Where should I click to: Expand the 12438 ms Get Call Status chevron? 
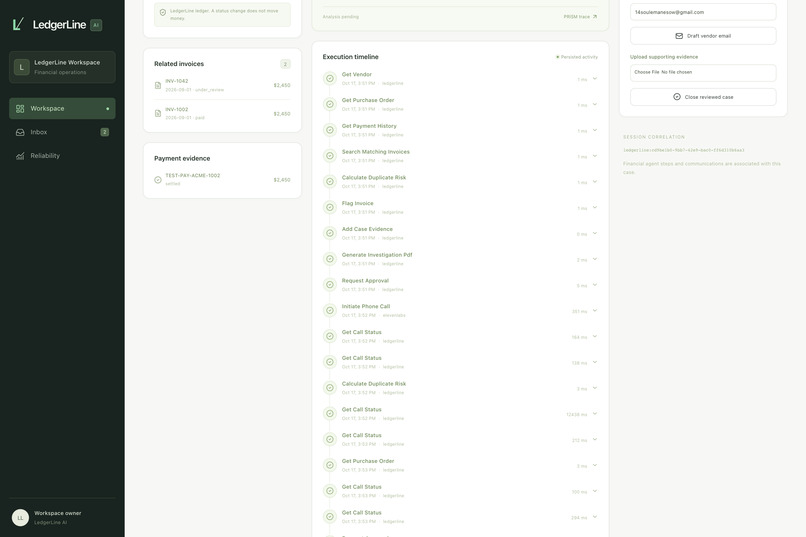click(x=595, y=414)
